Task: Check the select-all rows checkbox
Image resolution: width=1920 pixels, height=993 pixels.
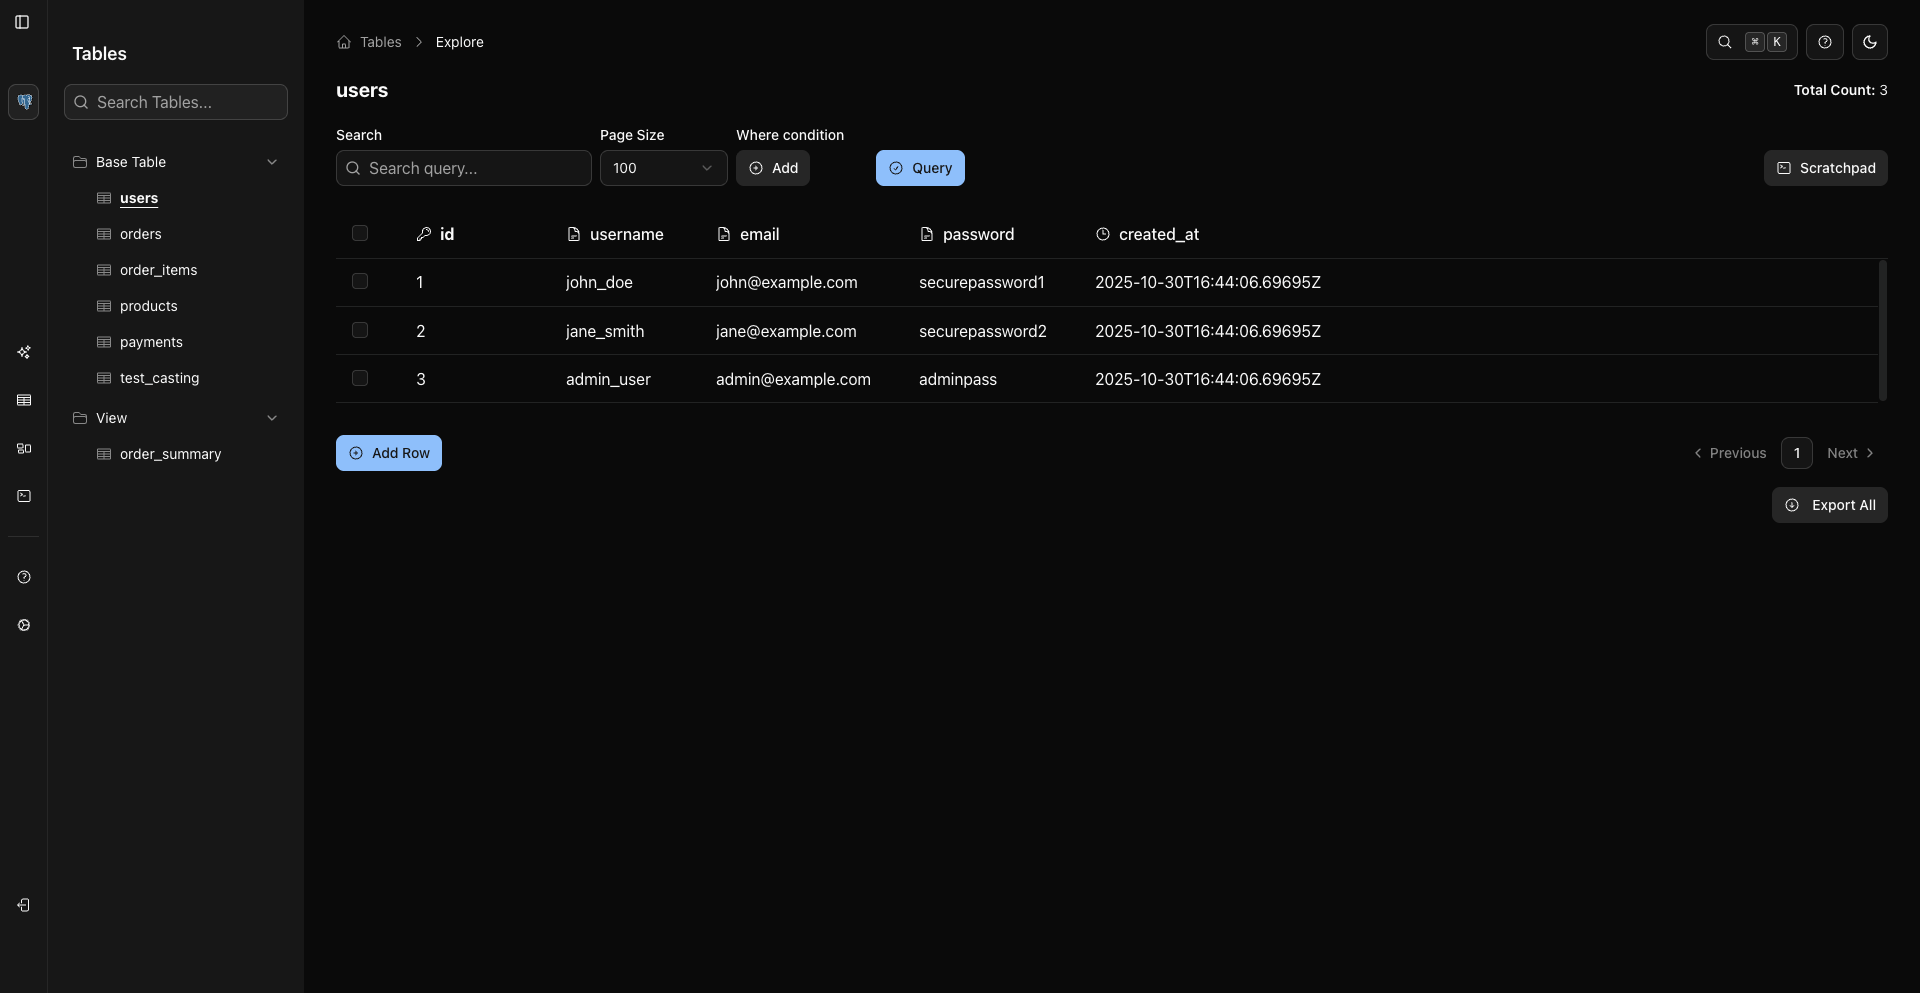Action: (360, 233)
